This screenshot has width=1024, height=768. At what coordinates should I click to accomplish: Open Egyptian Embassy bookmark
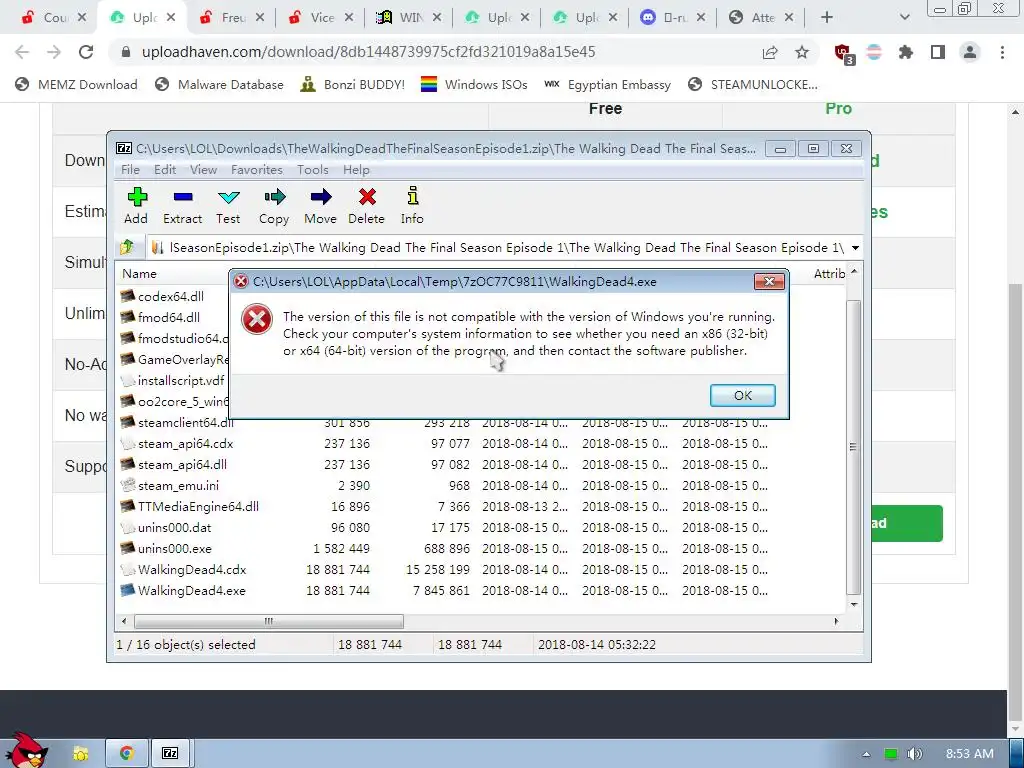[607, 84]
